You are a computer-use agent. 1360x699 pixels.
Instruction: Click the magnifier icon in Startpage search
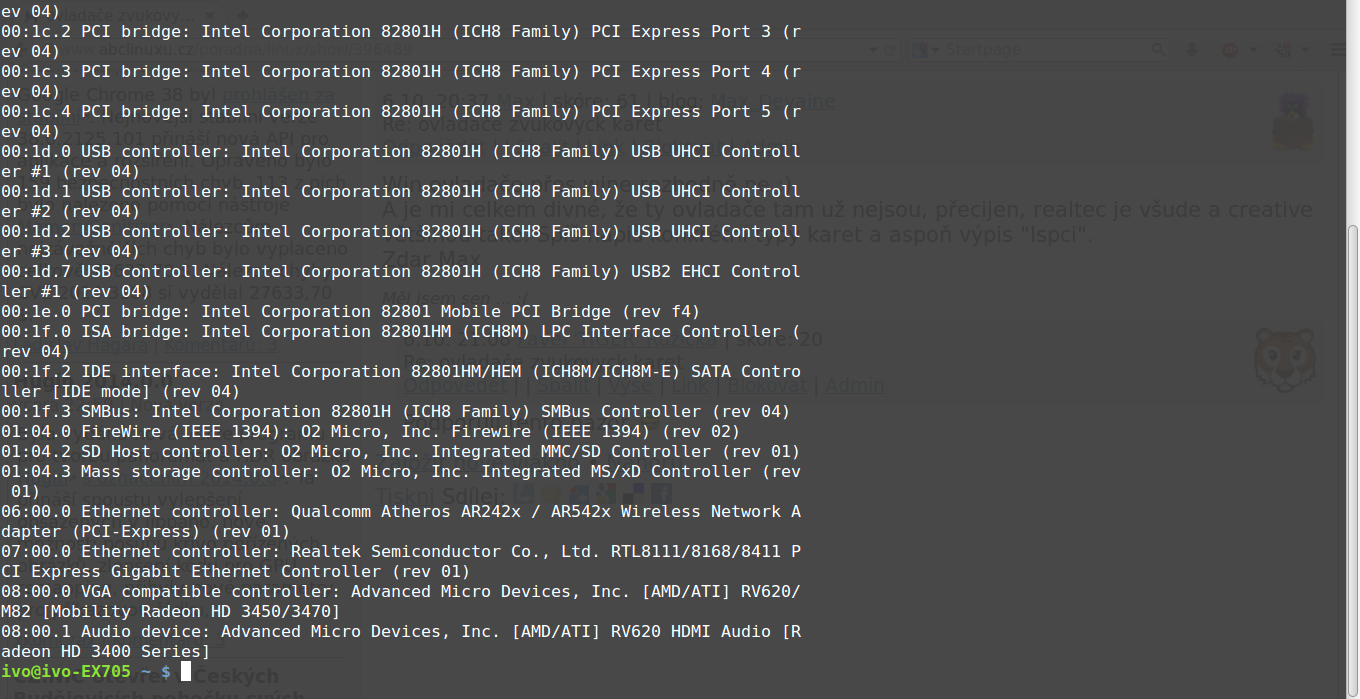point(1159,49)
